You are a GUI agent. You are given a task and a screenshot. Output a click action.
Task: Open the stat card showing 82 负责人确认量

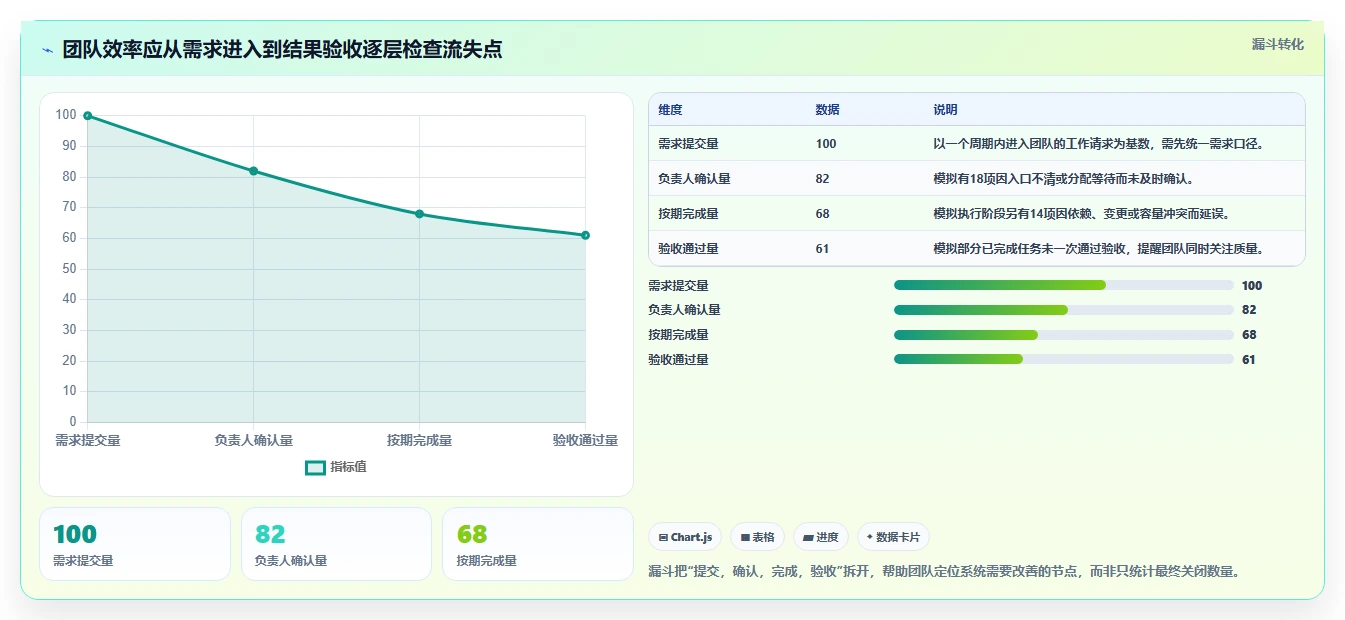(336, 544)
